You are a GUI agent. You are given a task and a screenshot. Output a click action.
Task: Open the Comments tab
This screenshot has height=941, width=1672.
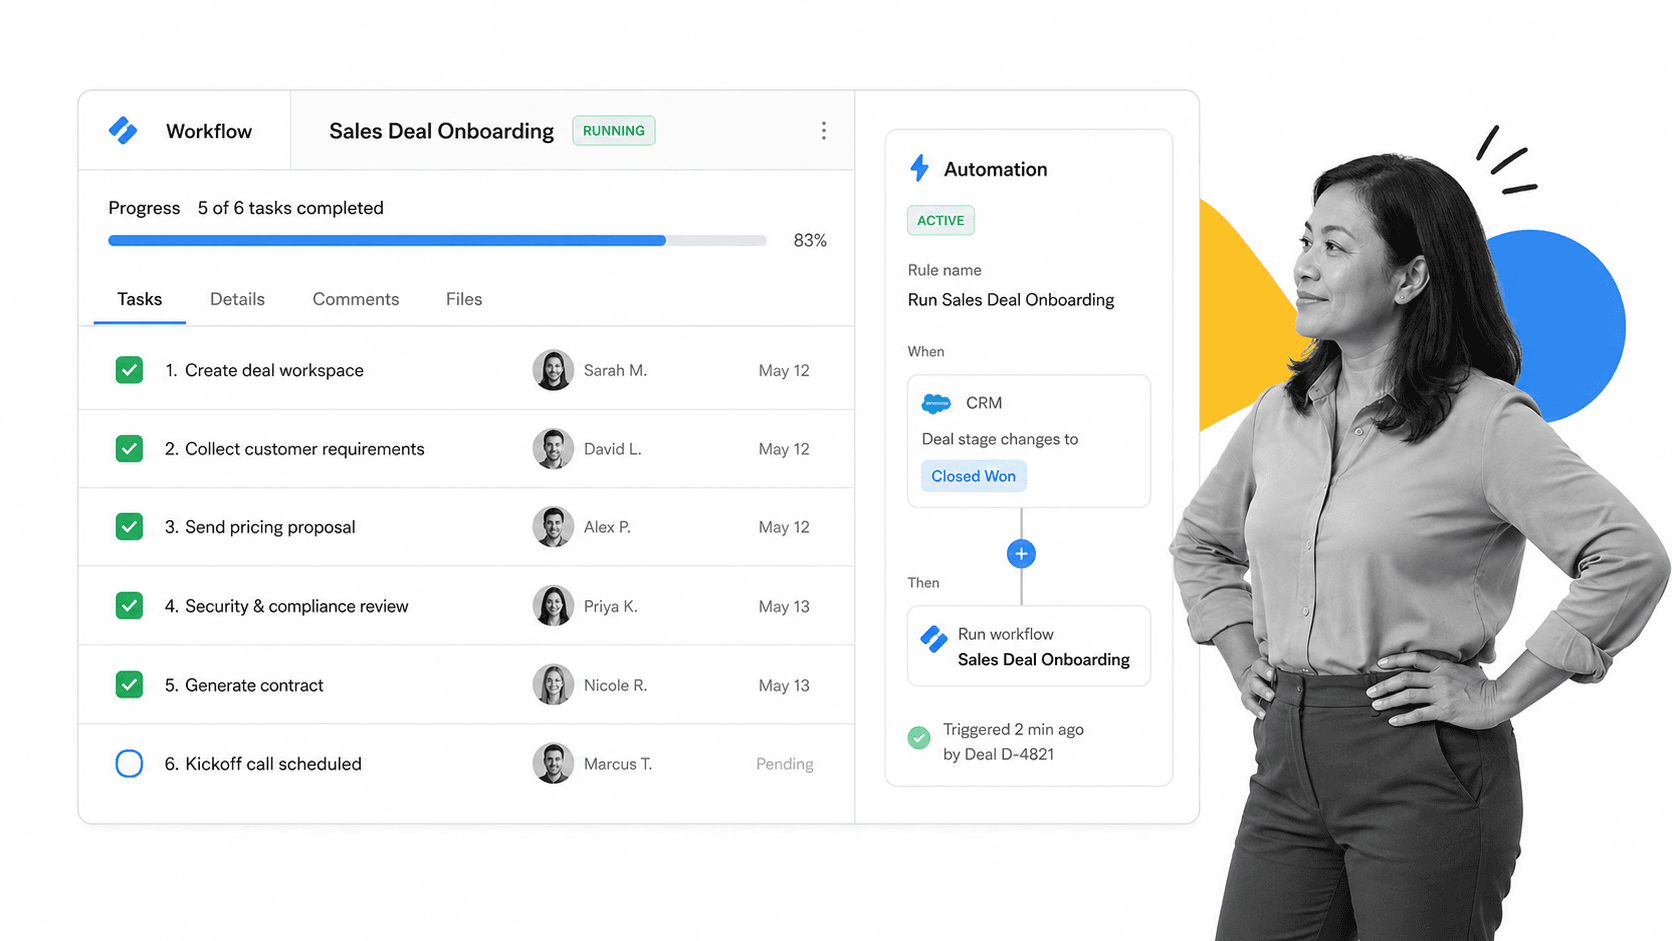click(x=355, y=299)
